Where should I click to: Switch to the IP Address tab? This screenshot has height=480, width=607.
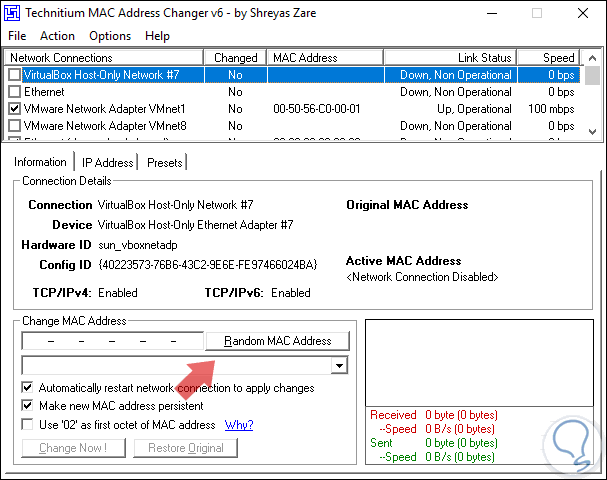click(x=107, y=163)
